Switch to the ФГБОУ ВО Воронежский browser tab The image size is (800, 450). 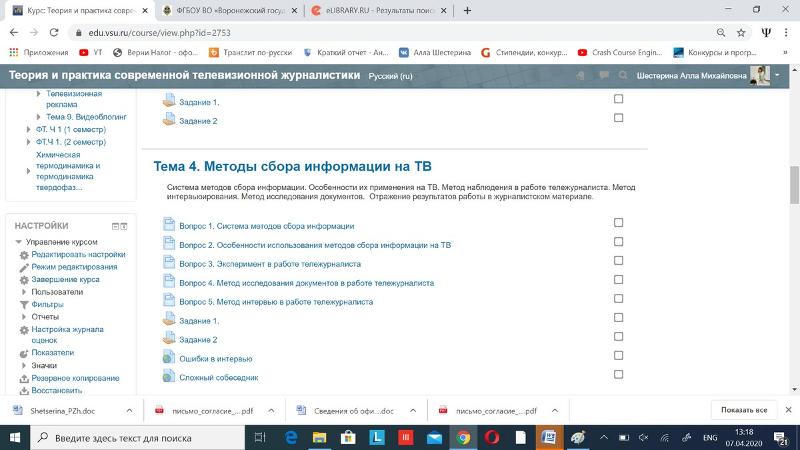point(226,10)
